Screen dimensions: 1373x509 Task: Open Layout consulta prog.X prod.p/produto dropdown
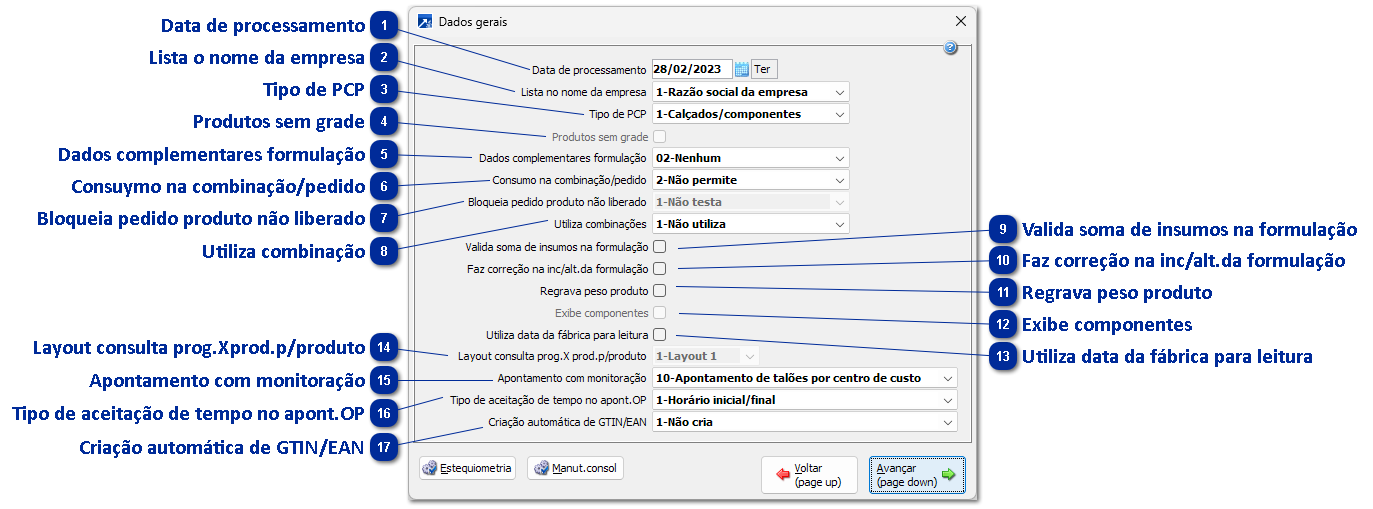pos(705,356)
